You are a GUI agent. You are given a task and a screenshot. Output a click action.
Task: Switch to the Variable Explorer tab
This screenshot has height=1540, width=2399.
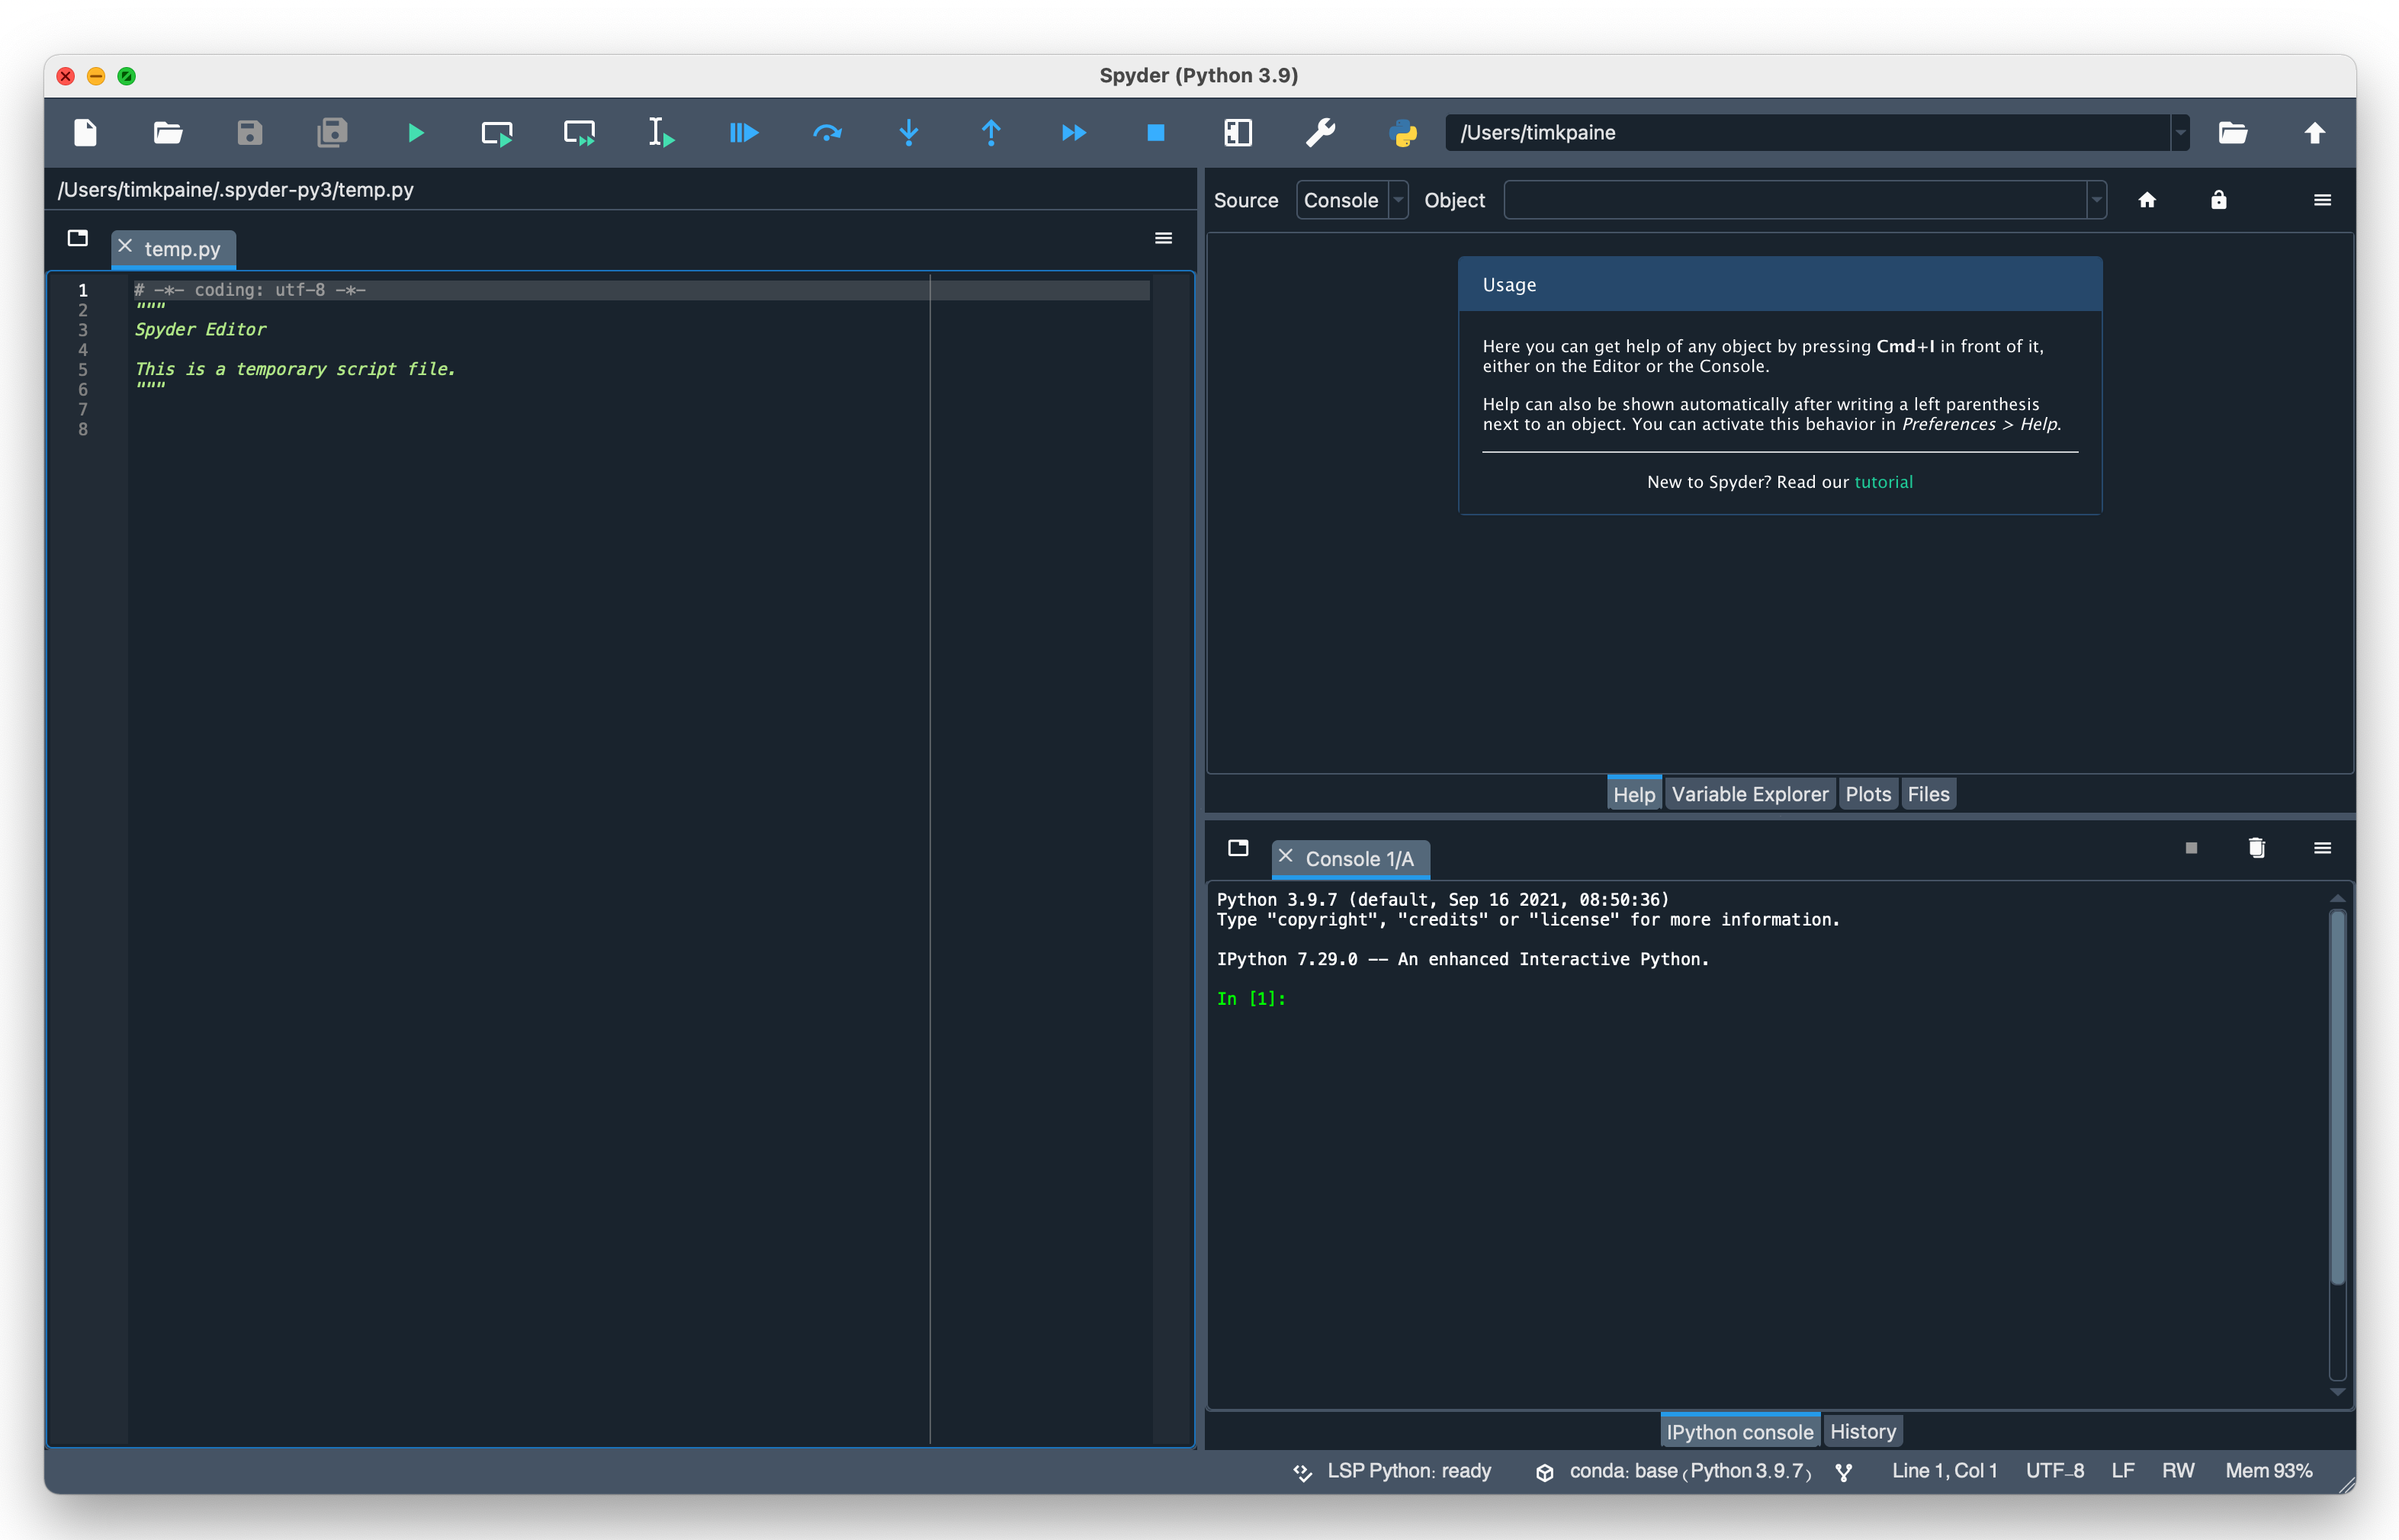tap(1749, 793)
